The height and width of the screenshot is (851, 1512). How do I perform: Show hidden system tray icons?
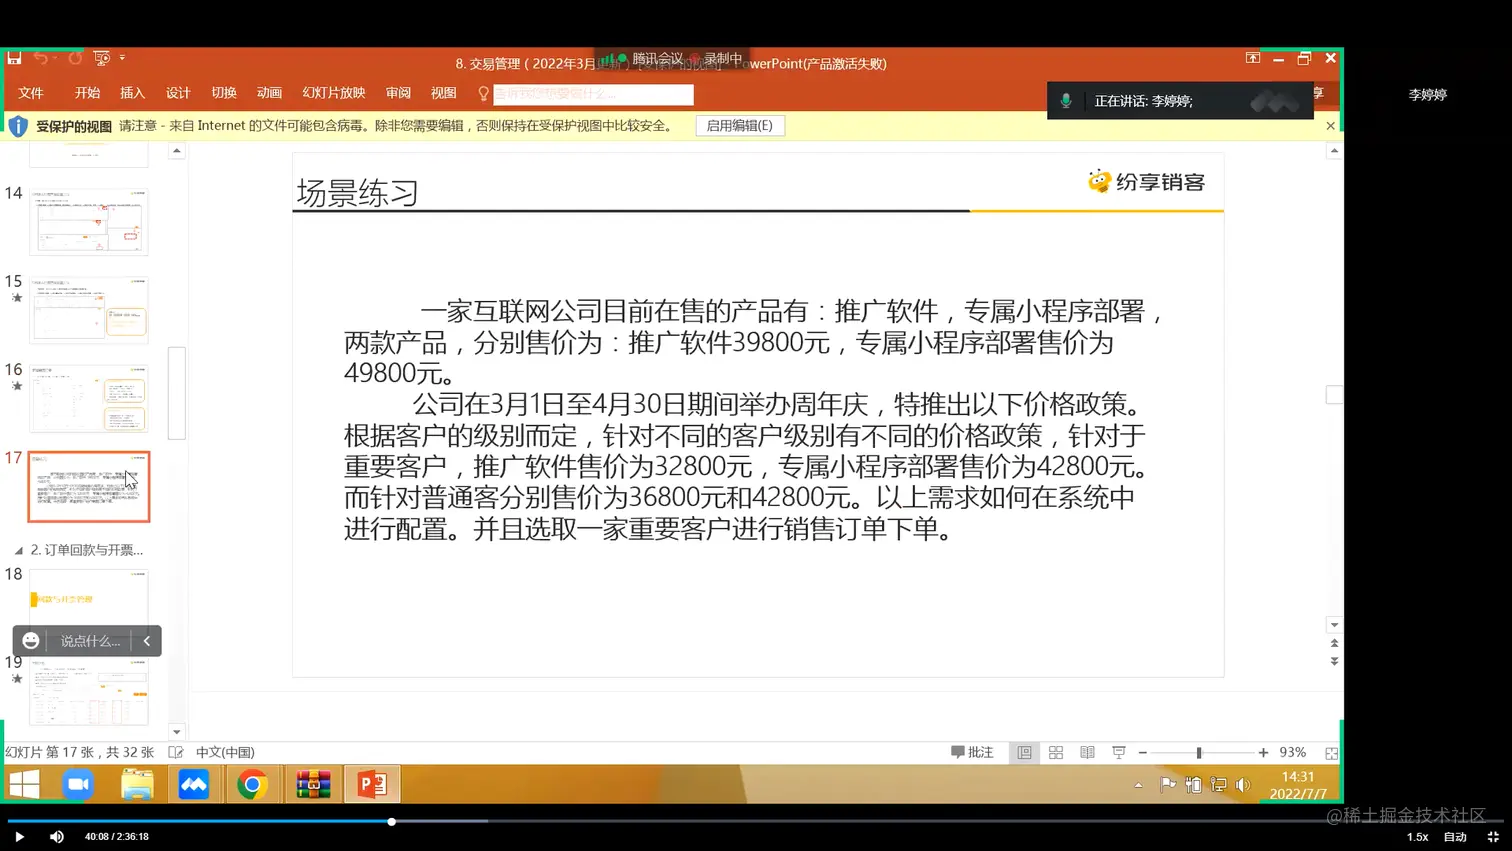(1138, 785)
